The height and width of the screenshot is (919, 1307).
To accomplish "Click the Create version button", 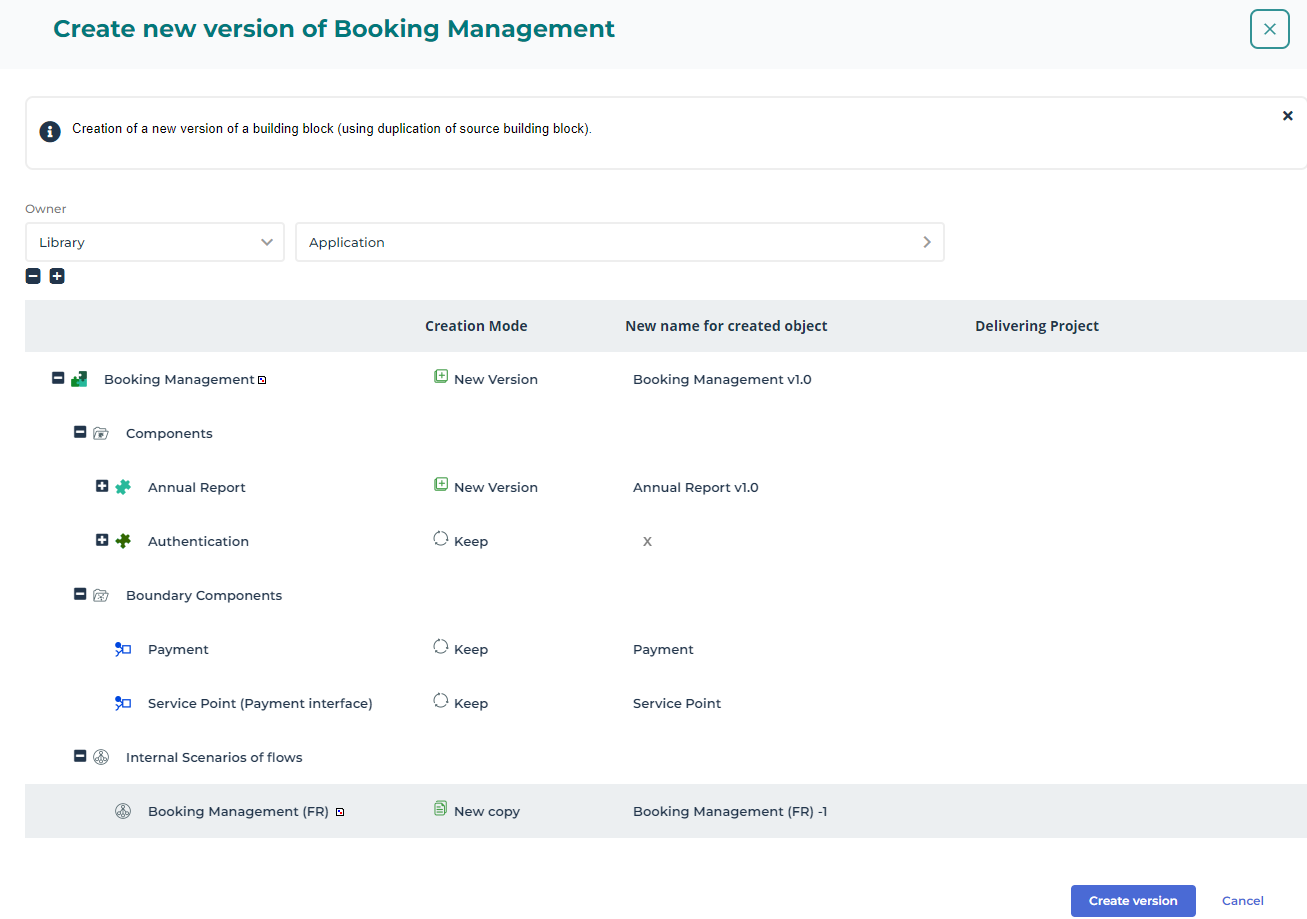I will coord(1132,901).
